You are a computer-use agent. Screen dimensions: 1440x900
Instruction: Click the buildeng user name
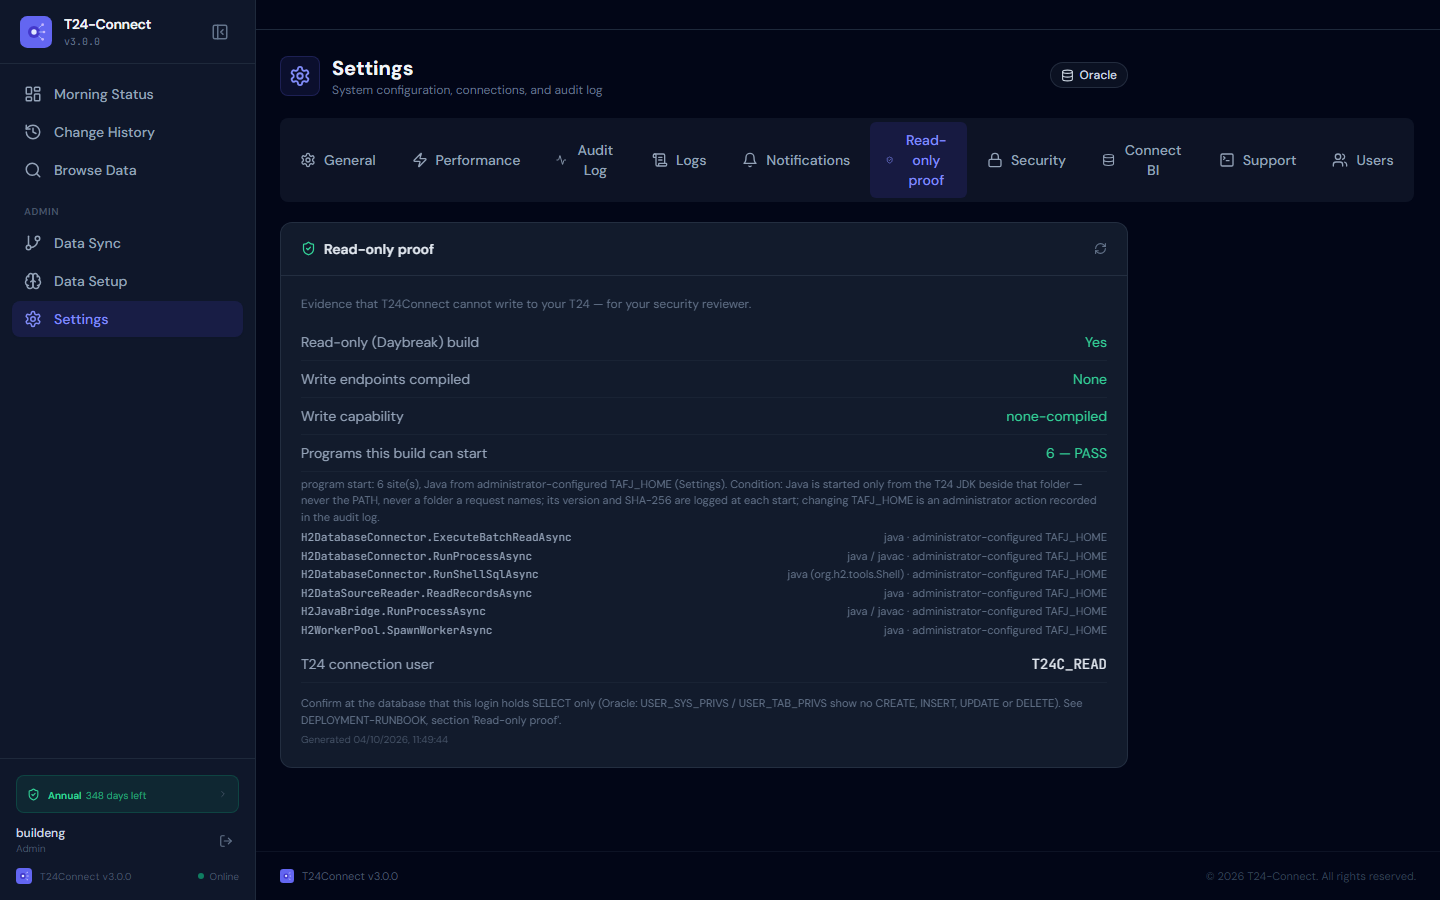tap(41, 833)
